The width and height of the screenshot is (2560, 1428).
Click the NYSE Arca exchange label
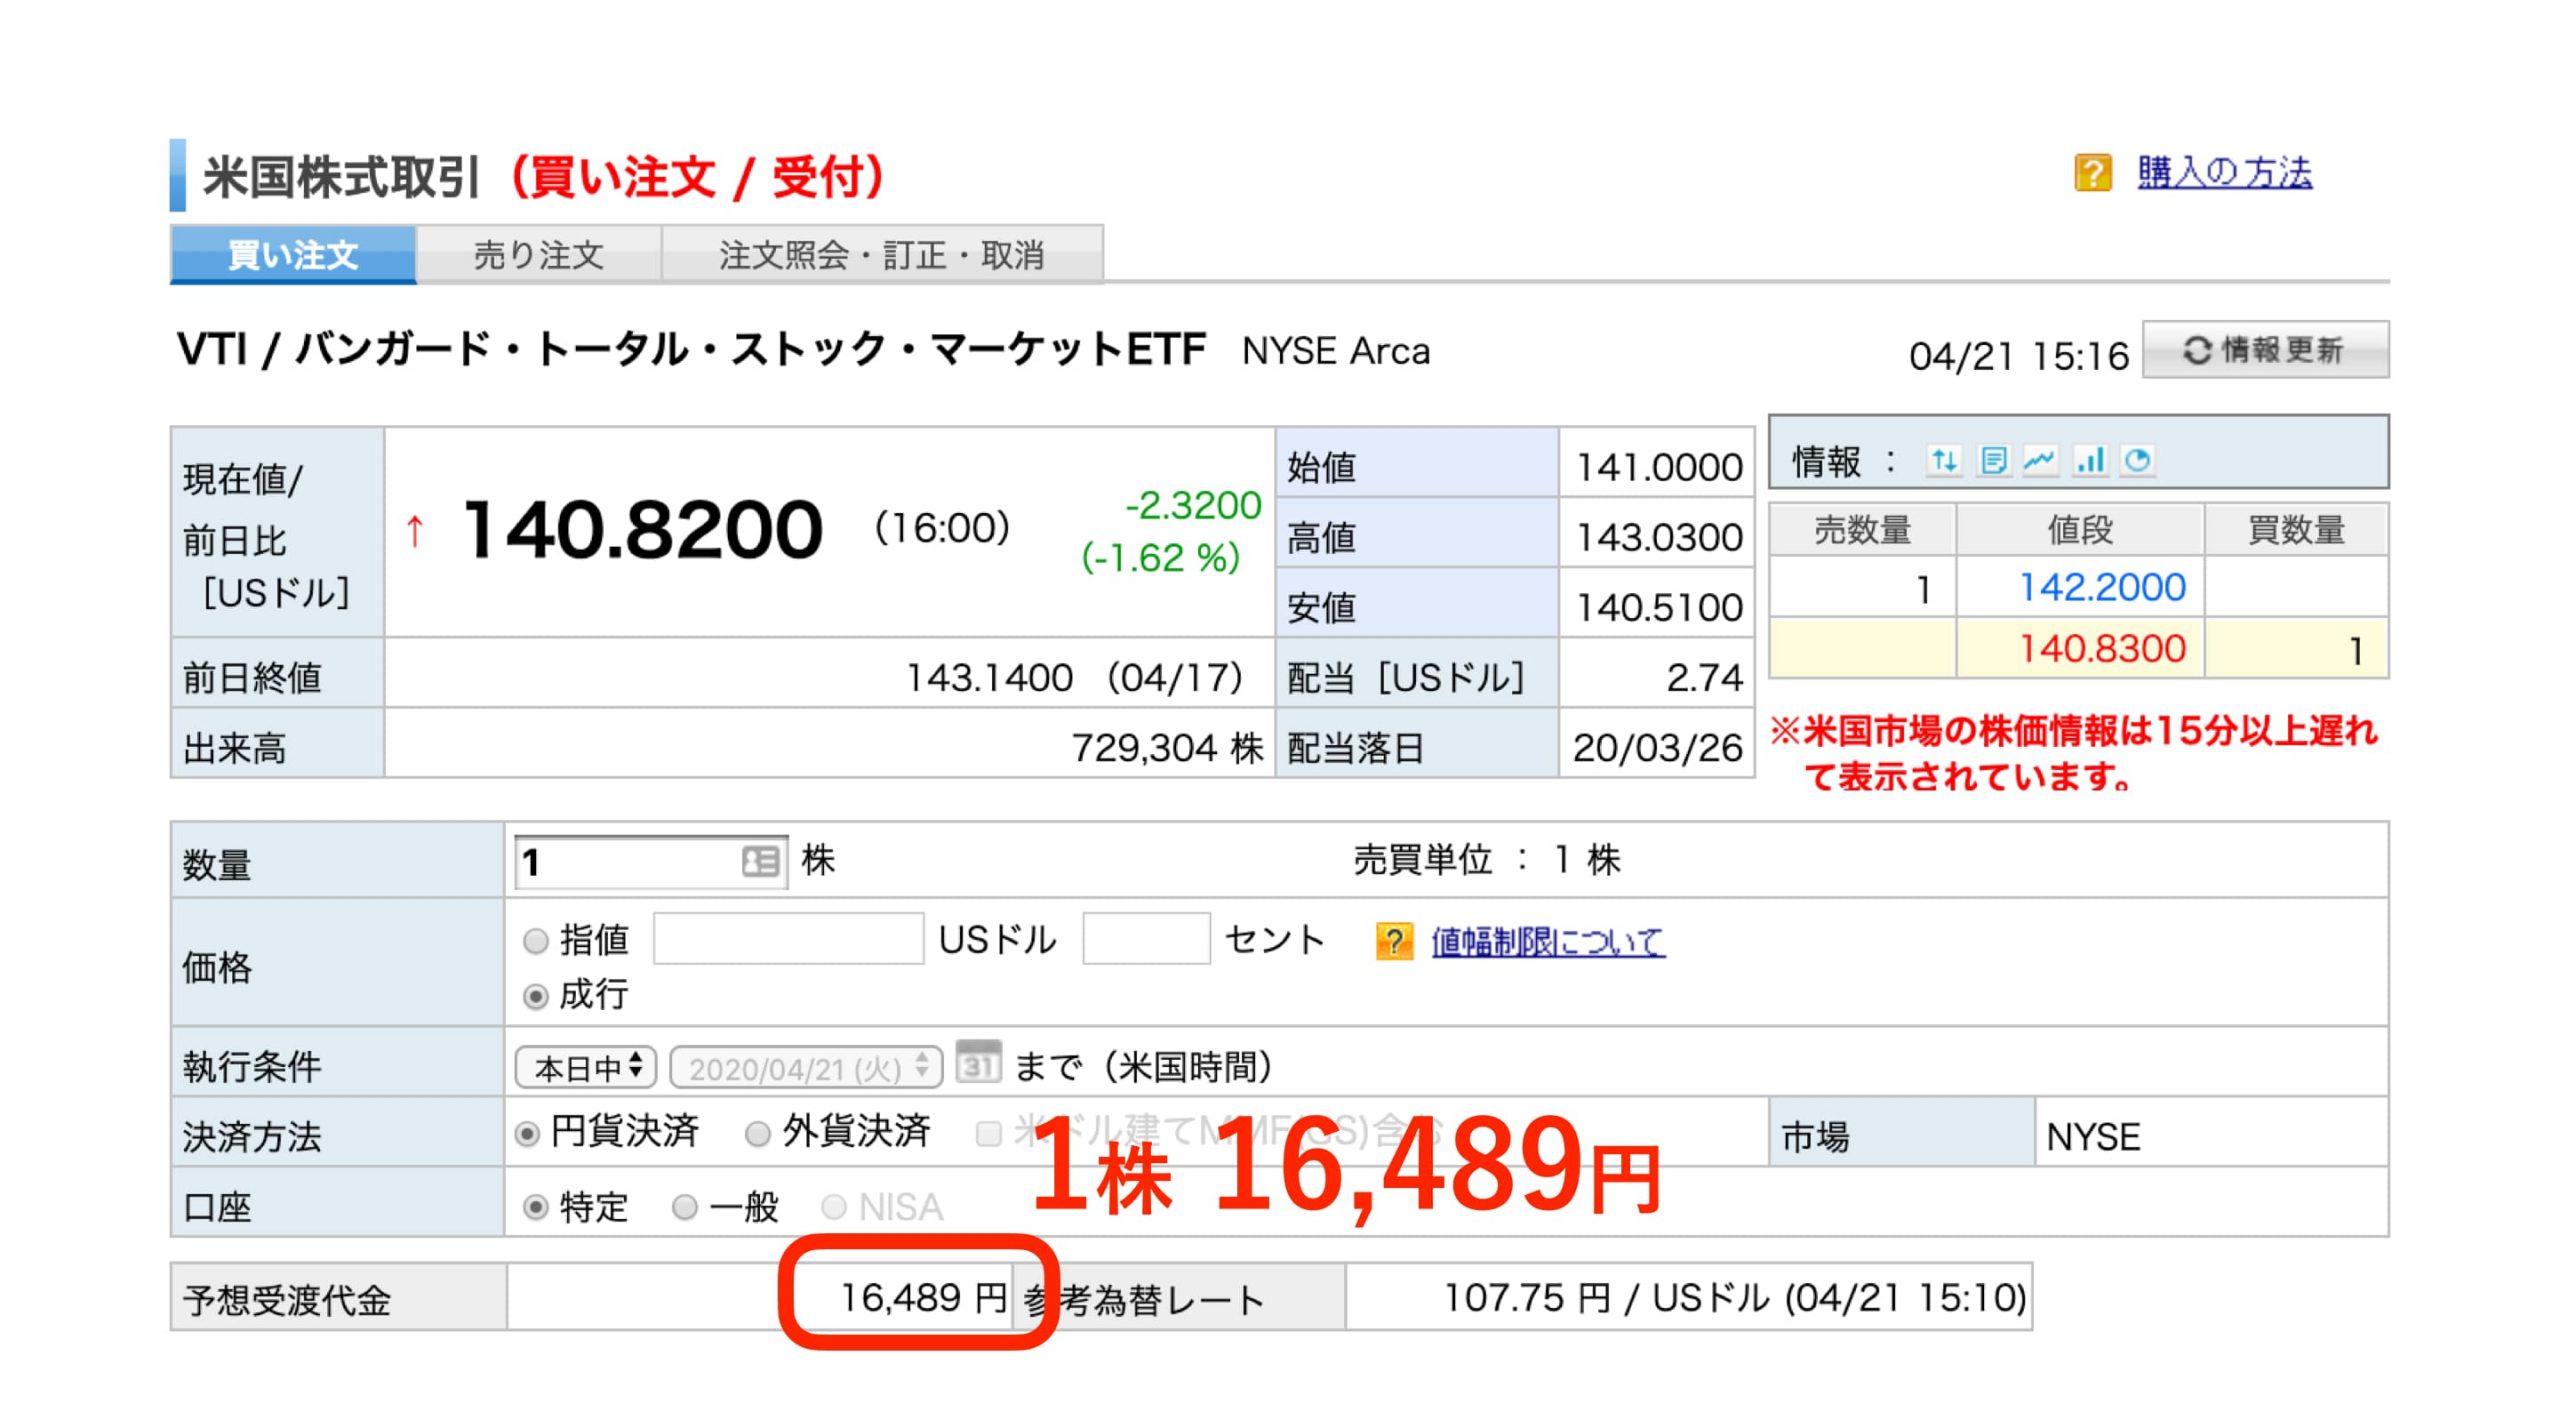point(1336,351)
